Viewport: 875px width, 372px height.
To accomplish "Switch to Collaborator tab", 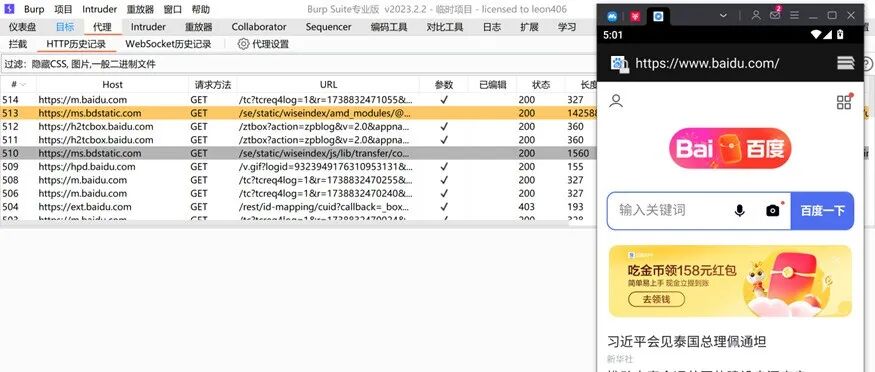I will pos(259,27).
